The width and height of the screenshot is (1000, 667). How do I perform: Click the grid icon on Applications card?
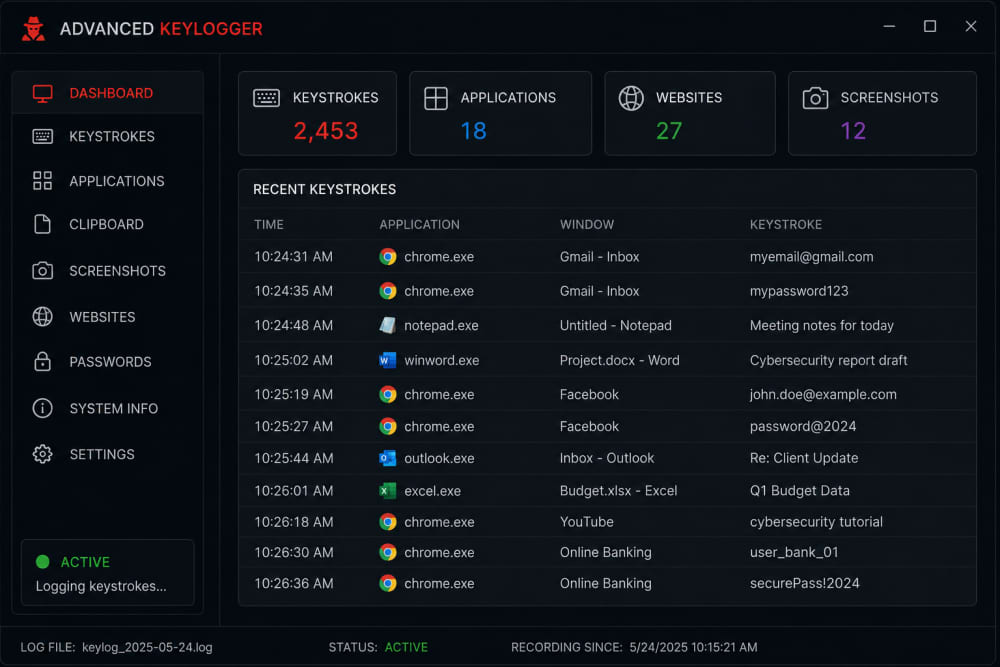pyautogui.click(x=436, y=98)
